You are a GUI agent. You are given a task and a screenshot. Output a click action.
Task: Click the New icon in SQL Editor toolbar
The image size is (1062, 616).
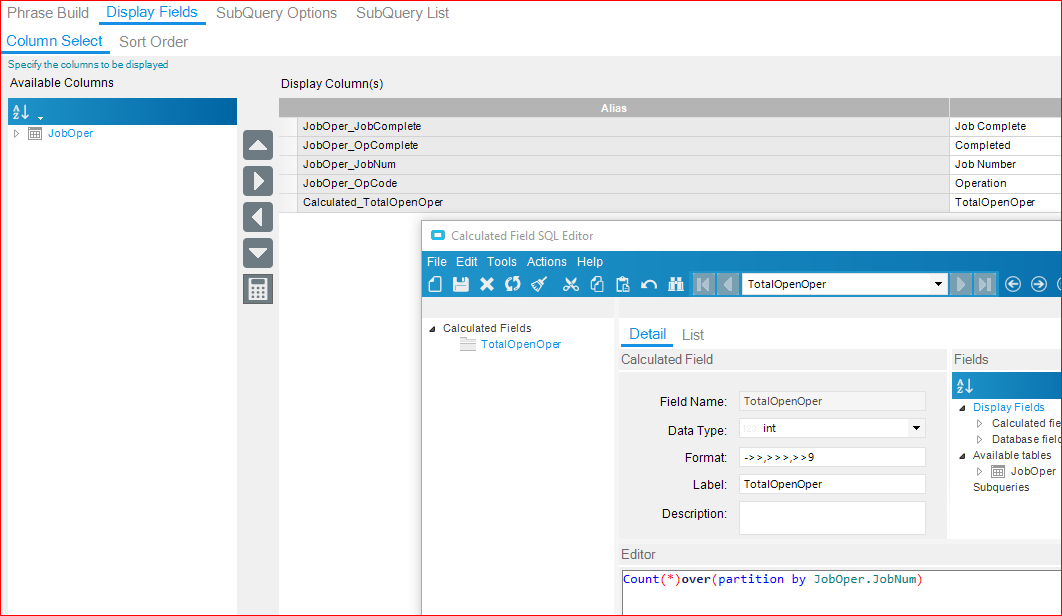(436, 284)
